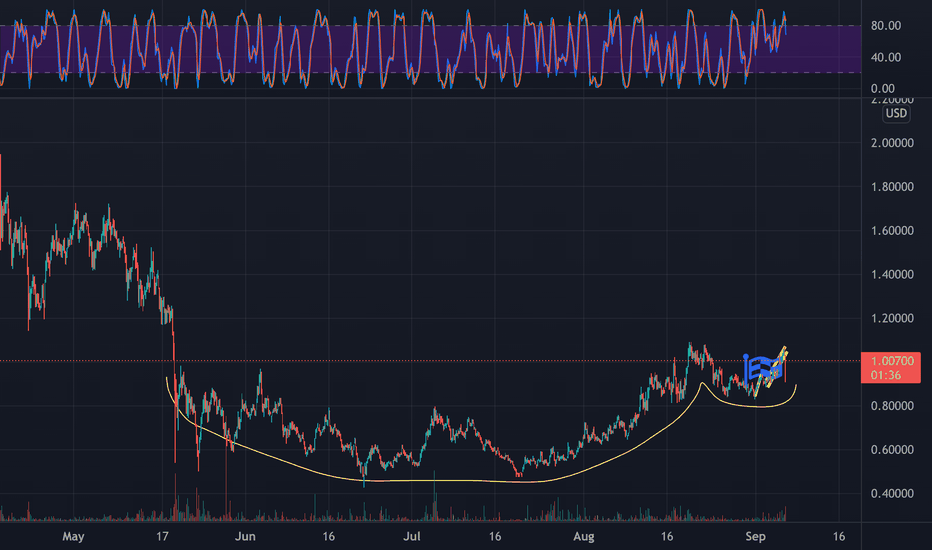Click the Jun label on time axis
This screenshot has width=932, height=550.
pos(245,536)
